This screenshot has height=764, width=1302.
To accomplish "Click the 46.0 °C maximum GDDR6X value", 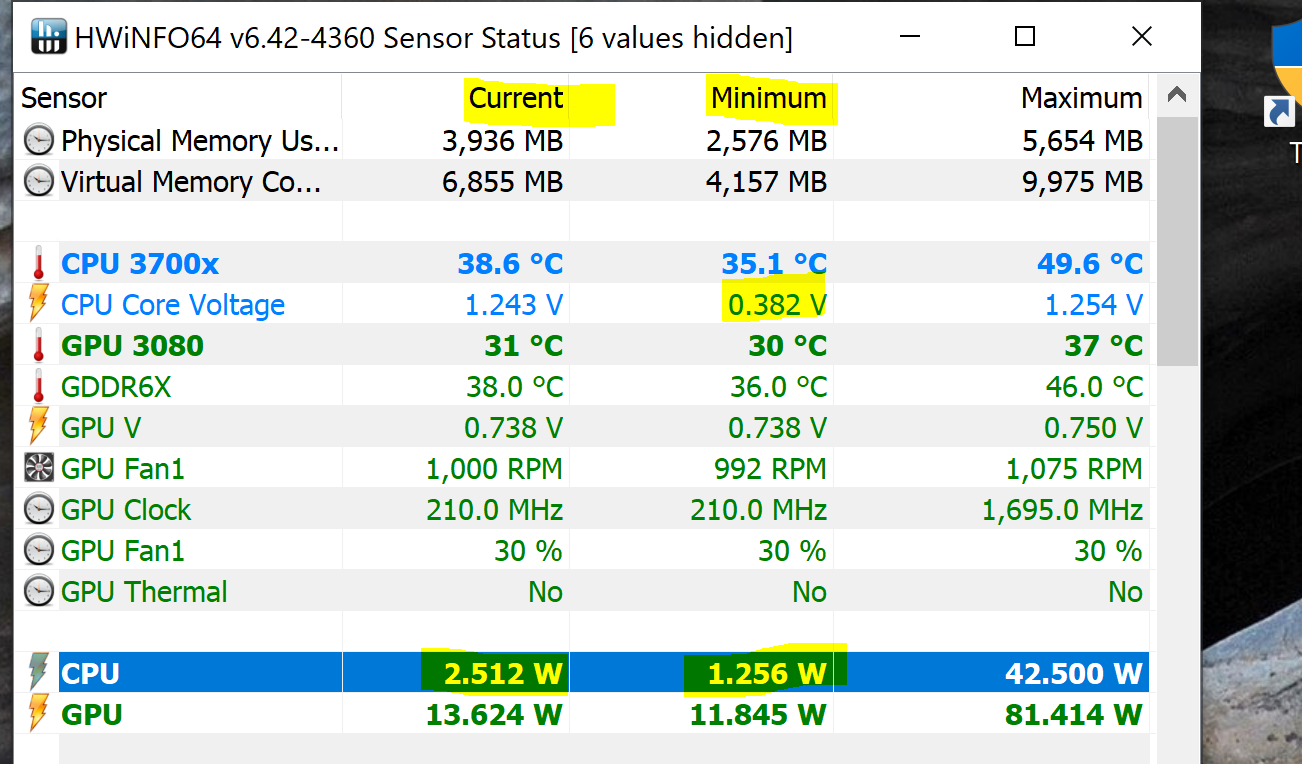I will coord(1093,387).
